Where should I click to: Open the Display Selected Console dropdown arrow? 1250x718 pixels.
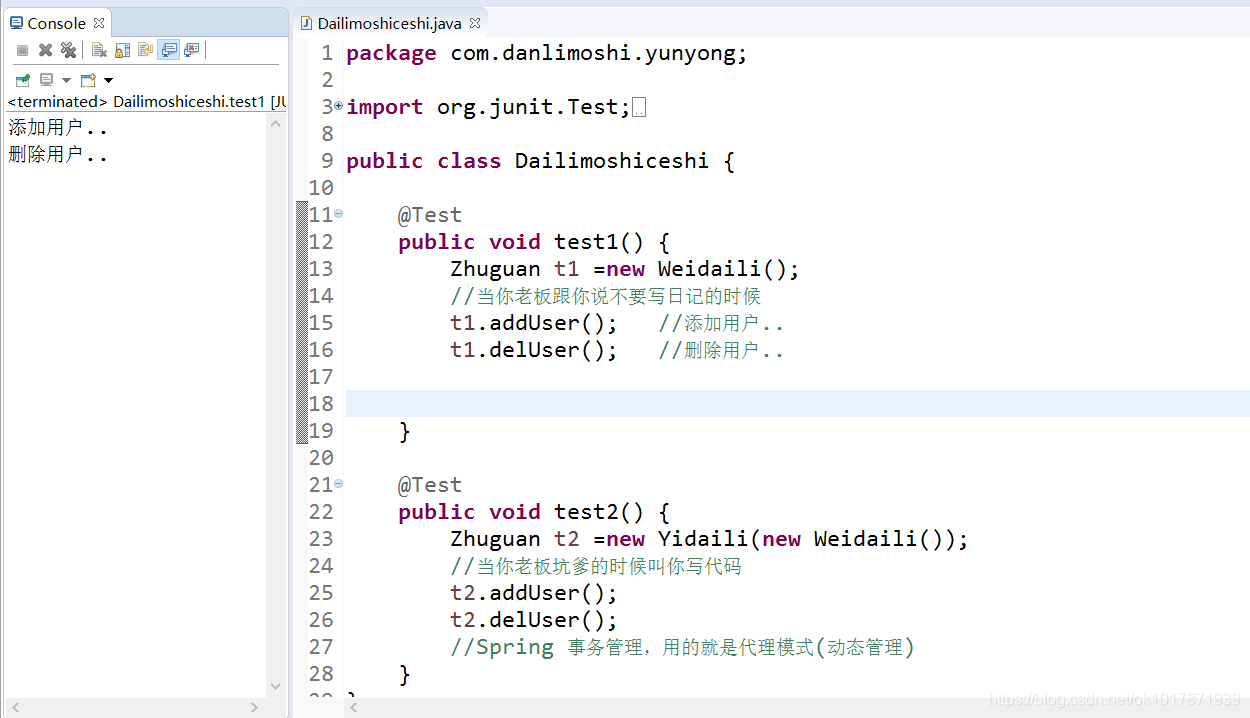coord(66,80)
